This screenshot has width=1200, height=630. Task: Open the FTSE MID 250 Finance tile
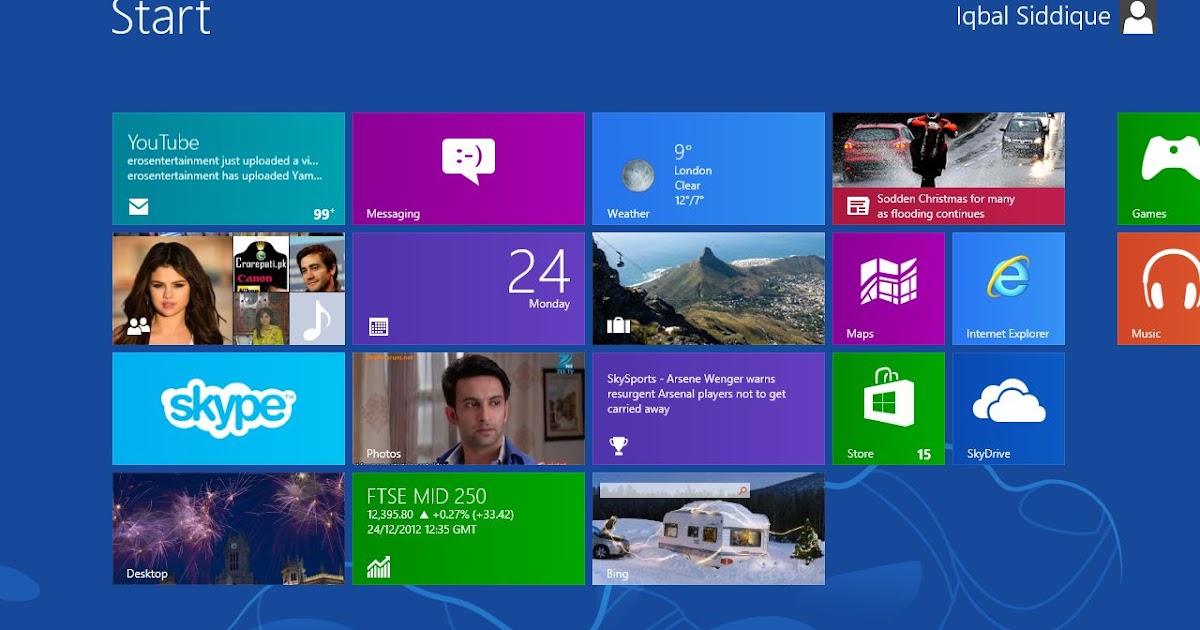[x=468, y=528]
